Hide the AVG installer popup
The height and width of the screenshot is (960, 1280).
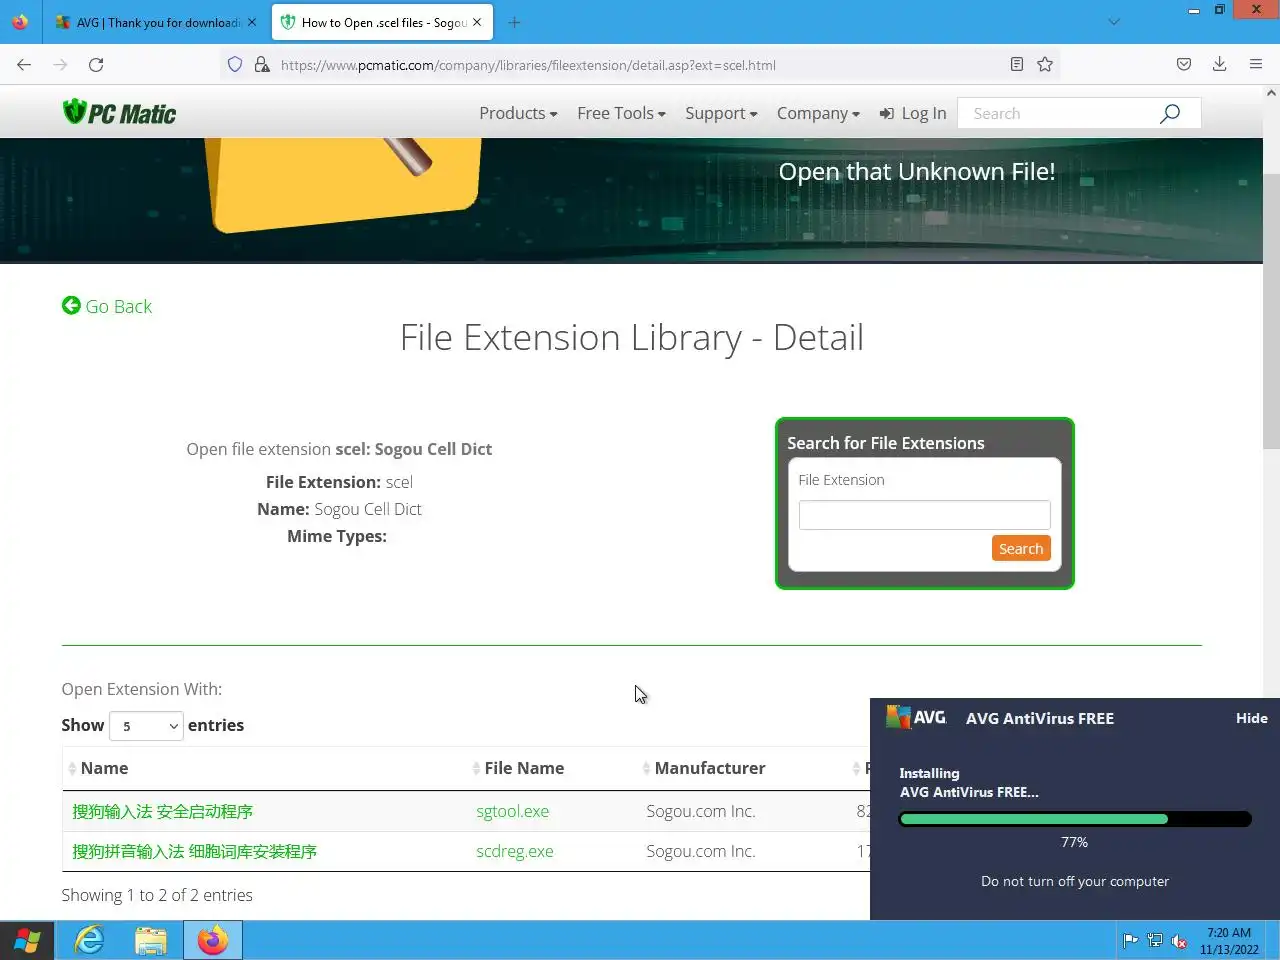pos(1251,718)
